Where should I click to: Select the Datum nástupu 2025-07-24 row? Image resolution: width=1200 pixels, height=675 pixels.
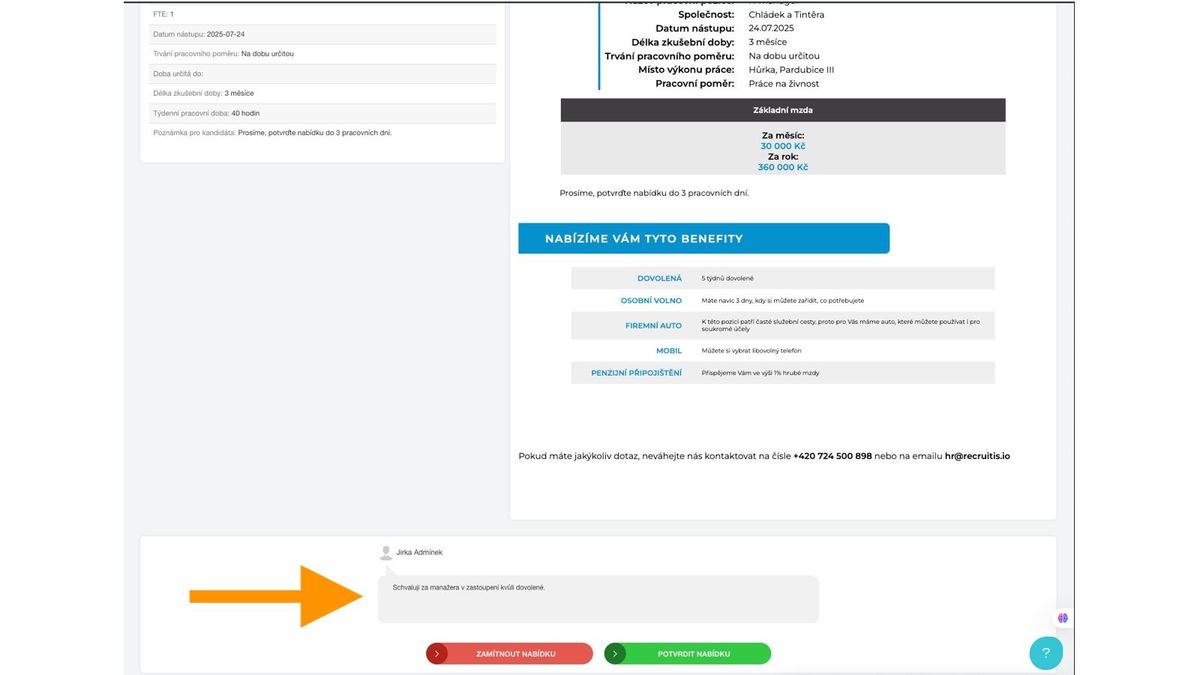click(x=323, y=34)
